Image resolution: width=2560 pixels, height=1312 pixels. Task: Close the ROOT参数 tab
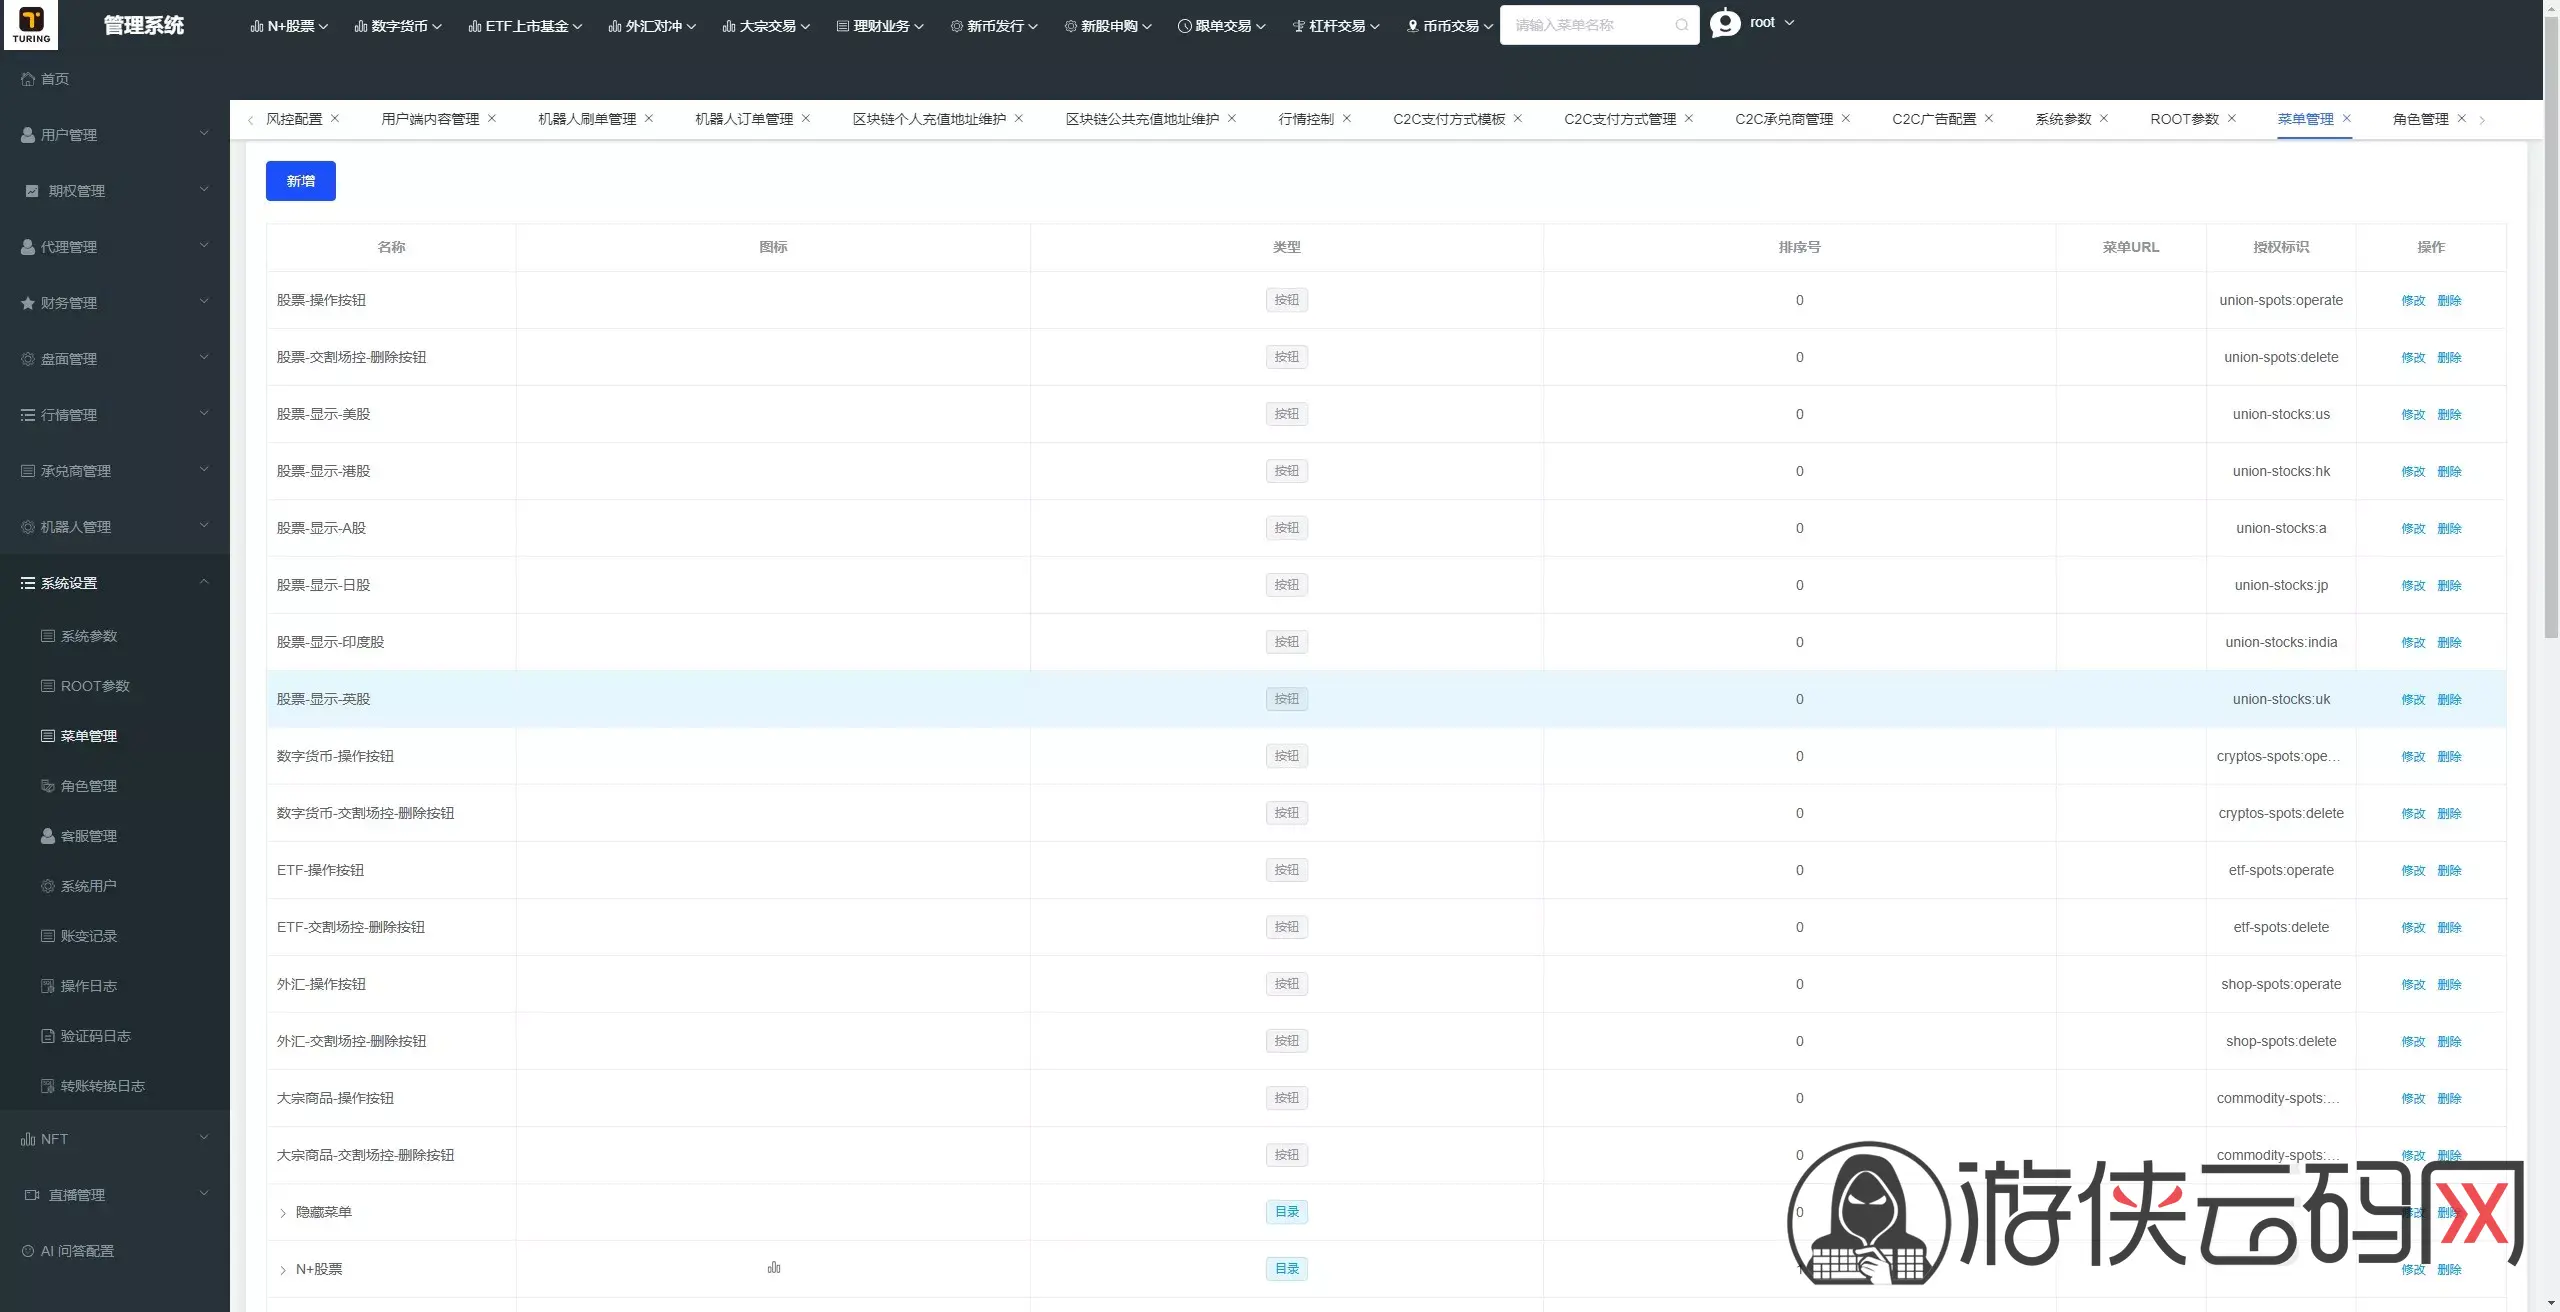2231,118
